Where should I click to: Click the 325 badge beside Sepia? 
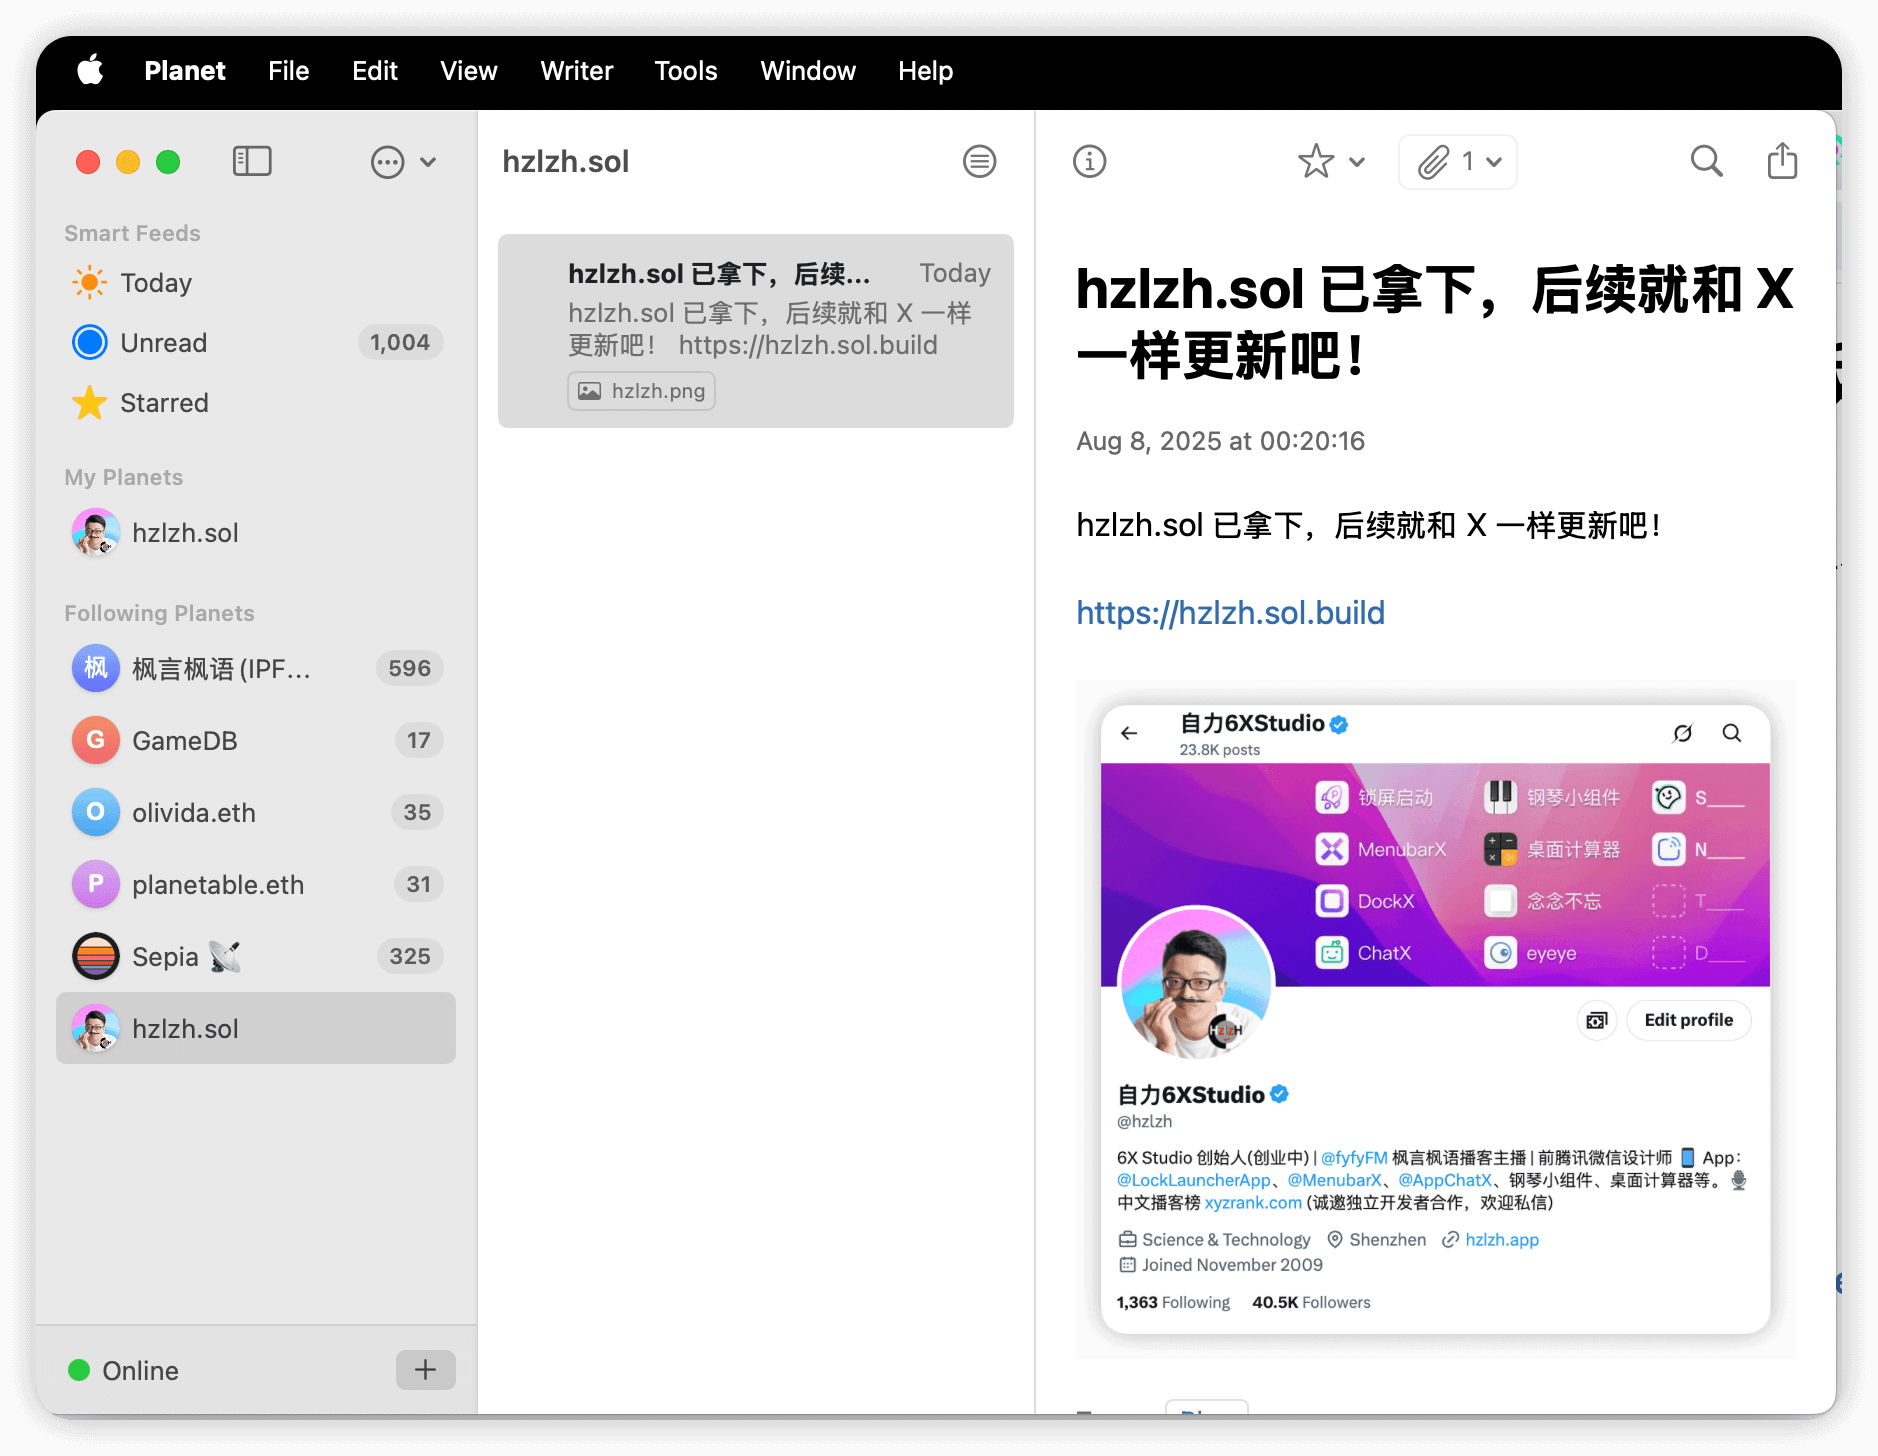(410, 956)
